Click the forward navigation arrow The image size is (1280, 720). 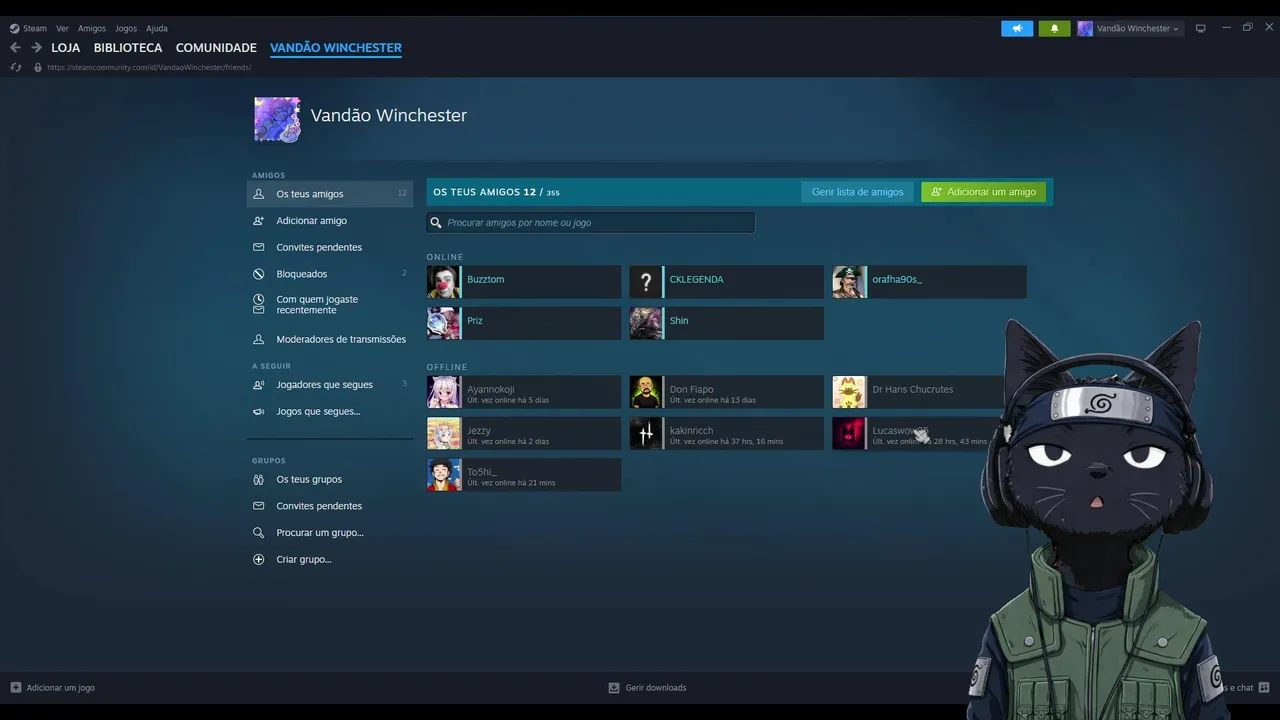36,47
